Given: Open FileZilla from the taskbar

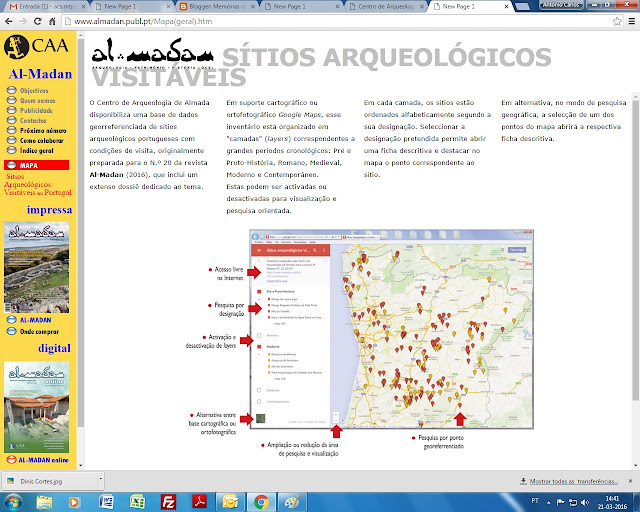Looking at the screenshot, I should point(168,502).
